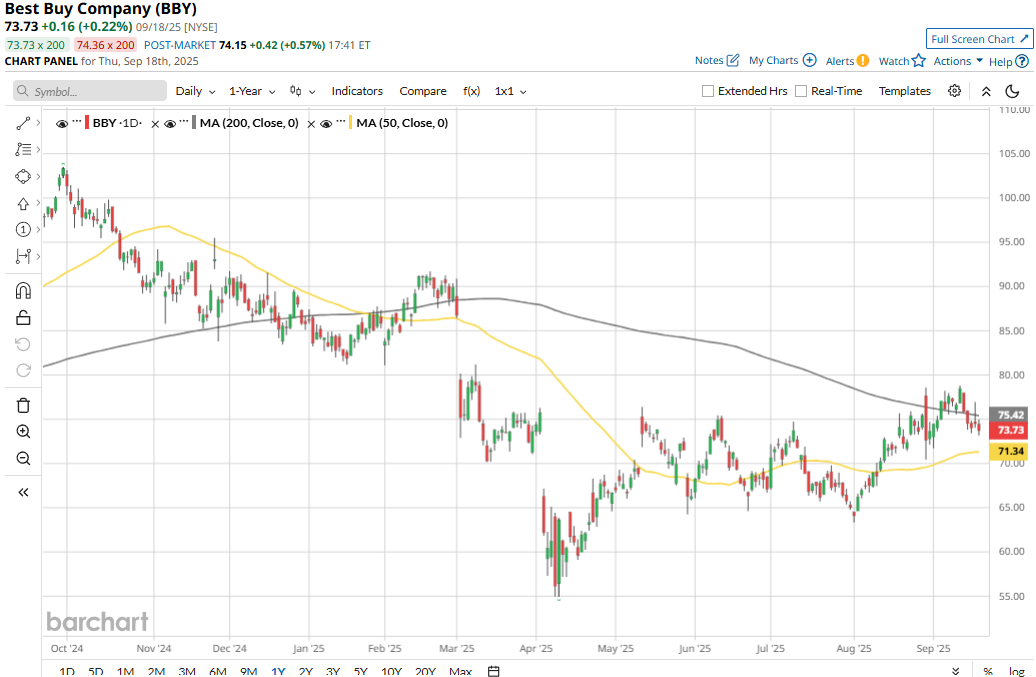Open the Indicators menu
The height and width of the screenshot is (677, 1036).
click(357, 91)
